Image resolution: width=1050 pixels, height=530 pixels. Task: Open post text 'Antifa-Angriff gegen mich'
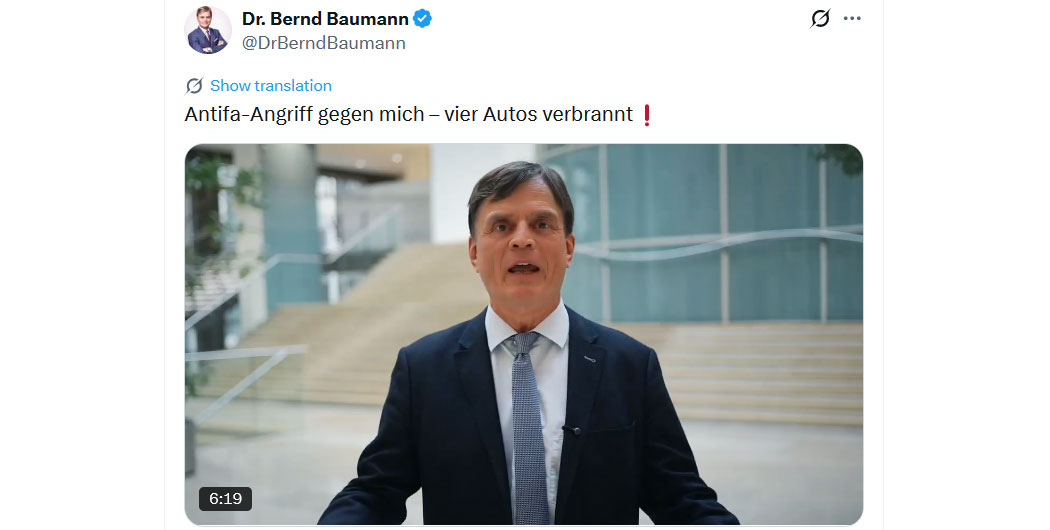coord(304,115)
